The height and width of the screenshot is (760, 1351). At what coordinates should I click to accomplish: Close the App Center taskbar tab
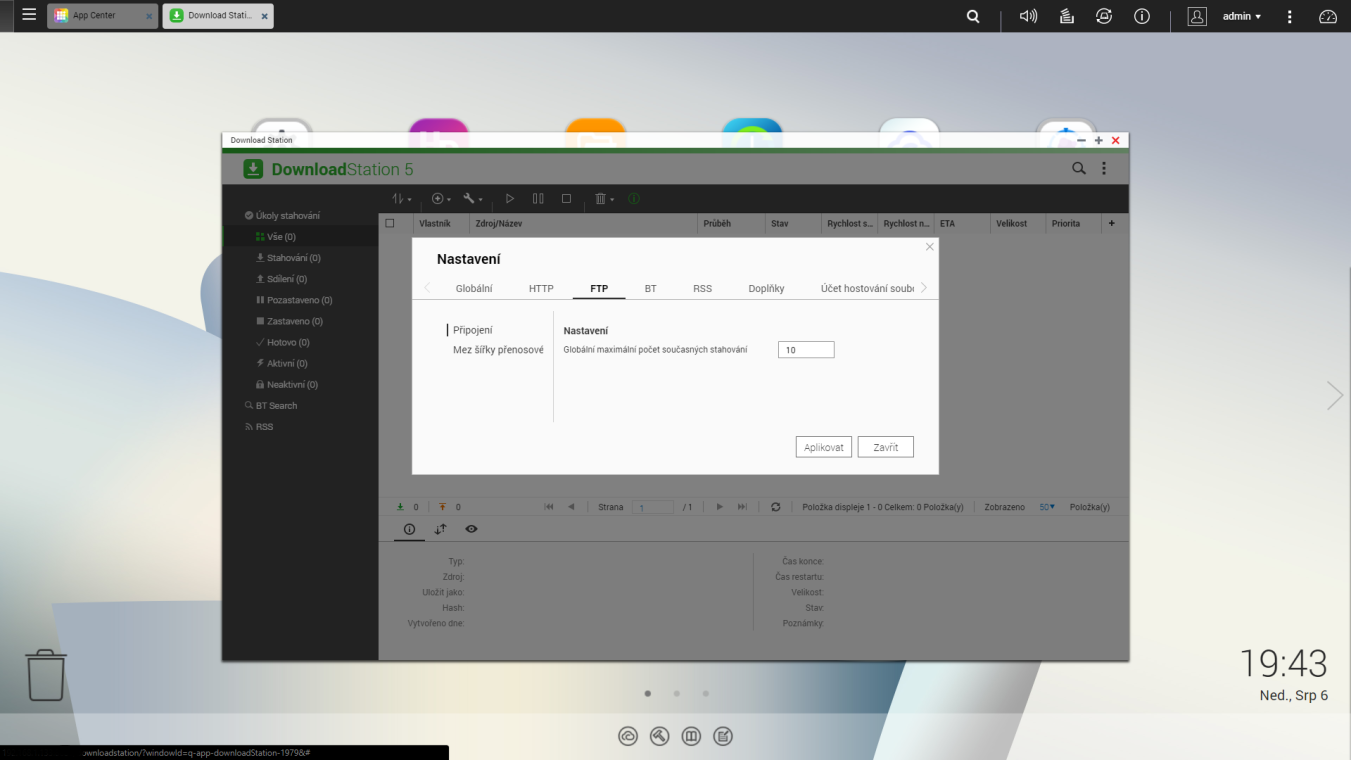[x=149, y=17]
